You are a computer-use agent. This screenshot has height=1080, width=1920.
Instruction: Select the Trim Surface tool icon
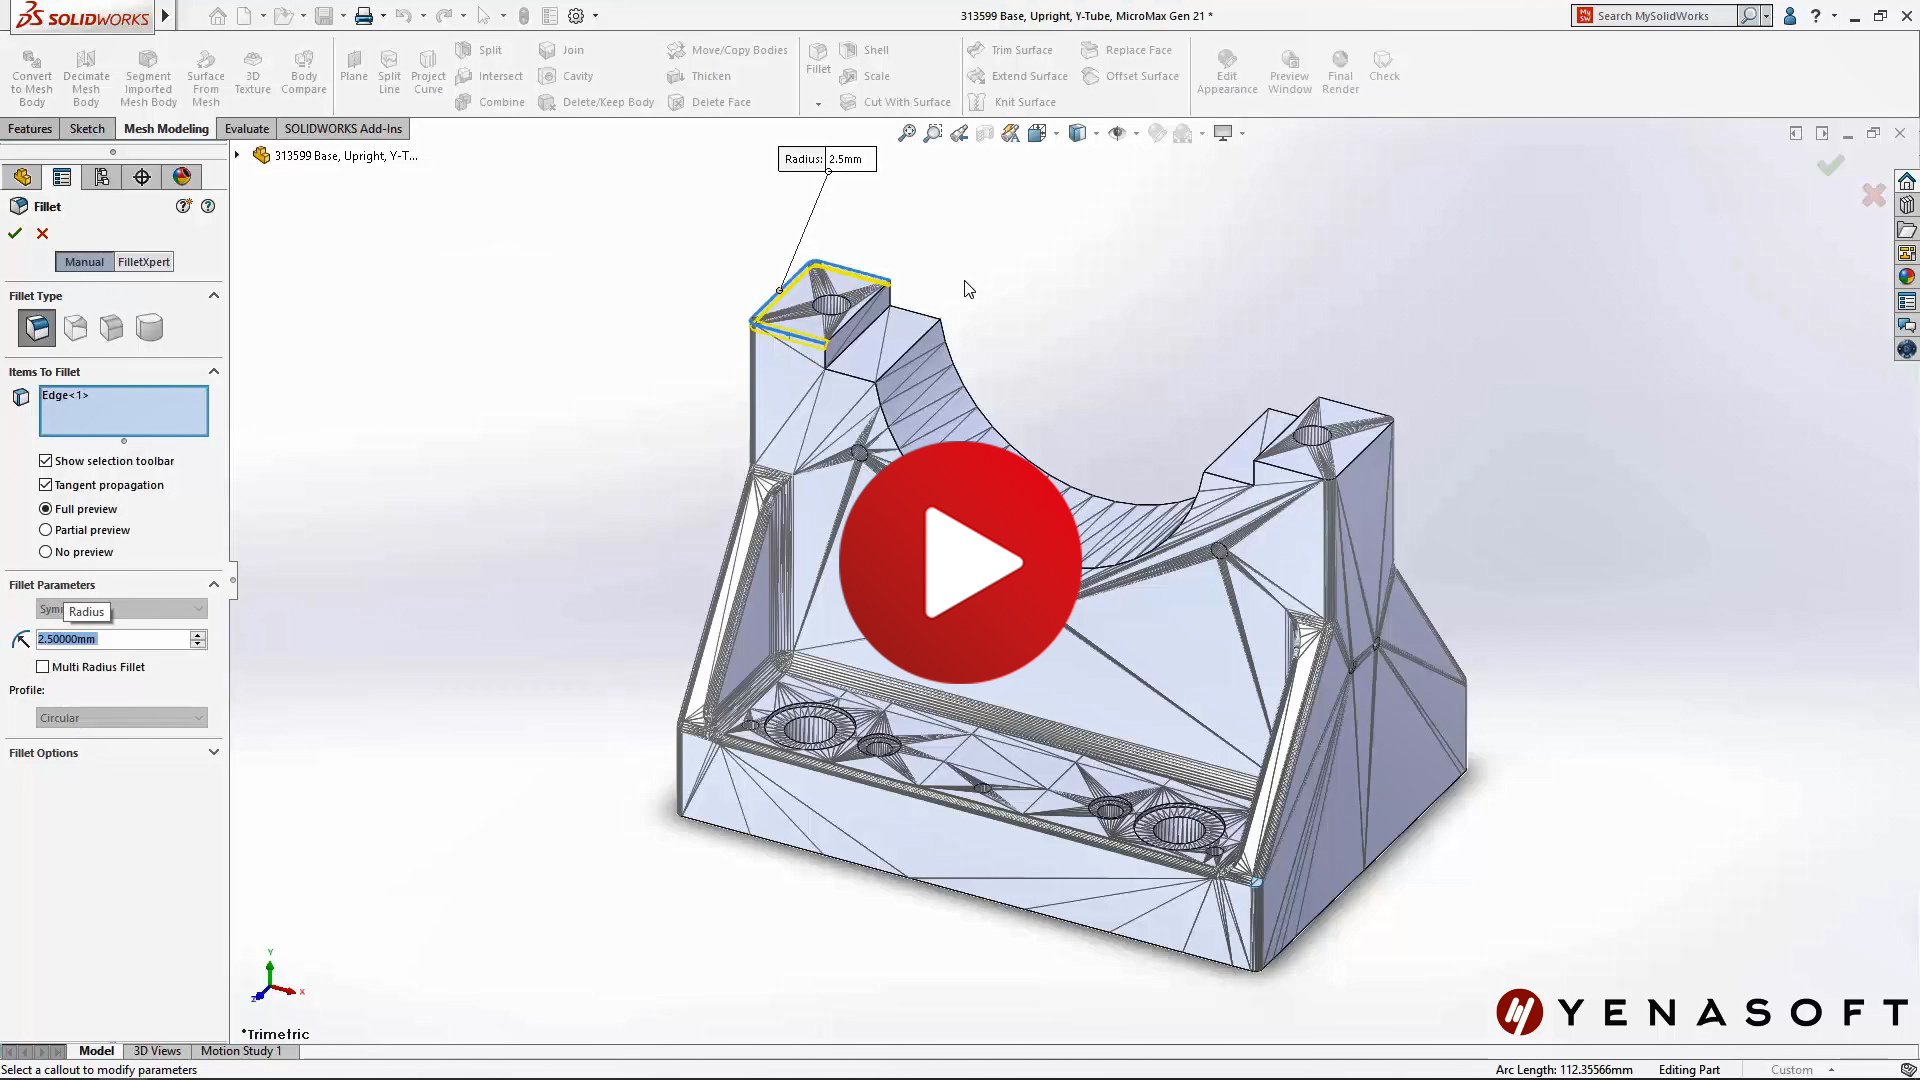pyautogui.click(x=976, y=49)
